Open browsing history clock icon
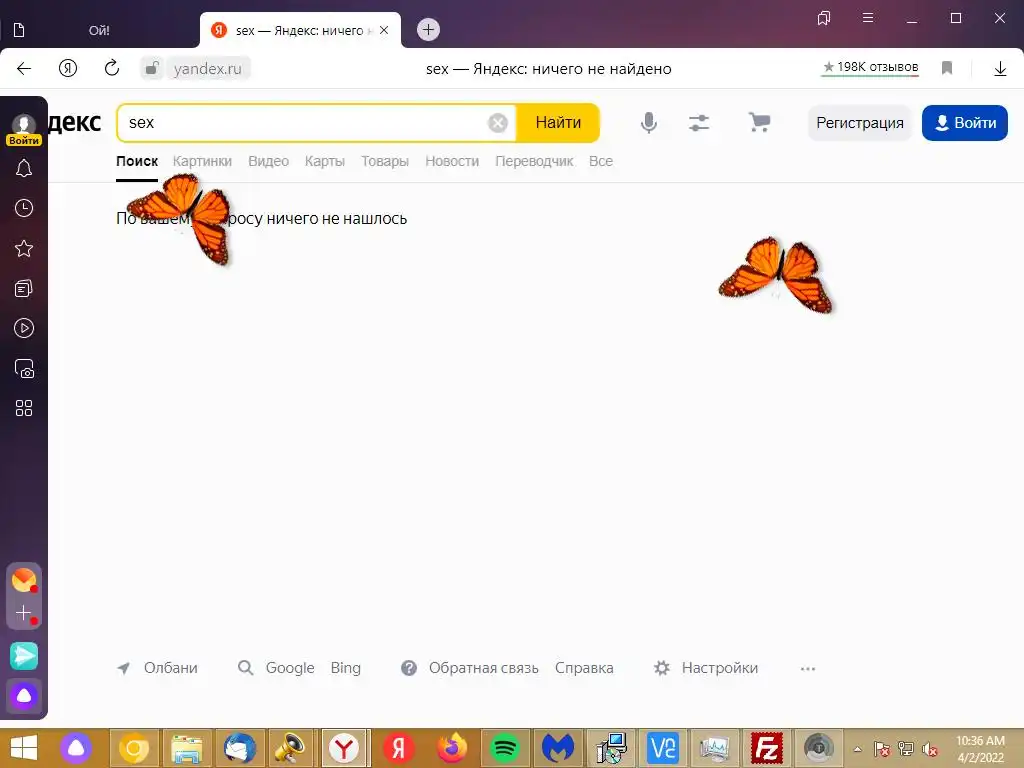The image size is (1024, 768). 24,208
